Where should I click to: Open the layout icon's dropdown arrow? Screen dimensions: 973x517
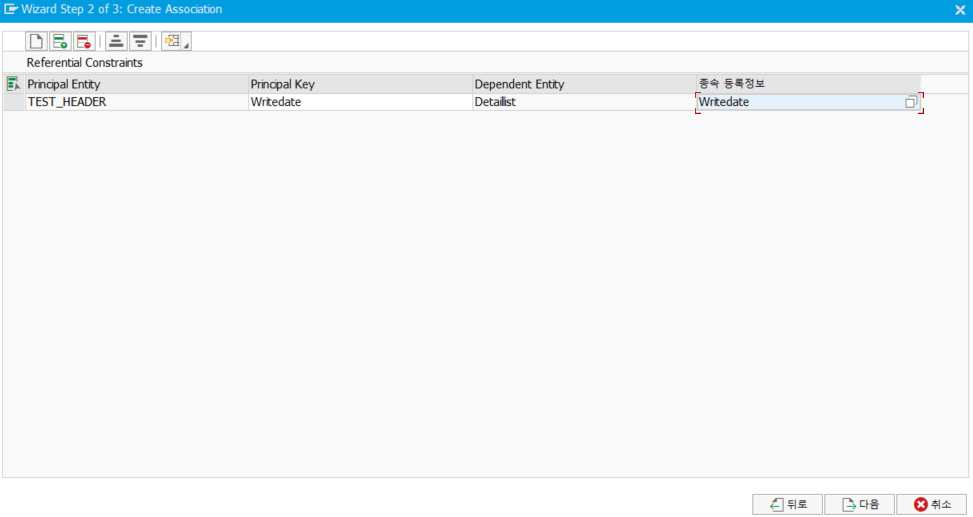pos(186,45)
